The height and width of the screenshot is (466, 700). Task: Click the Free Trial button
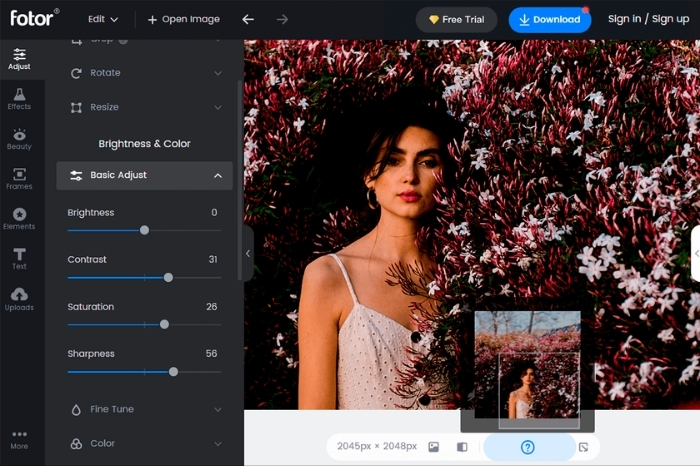[456, 20]
